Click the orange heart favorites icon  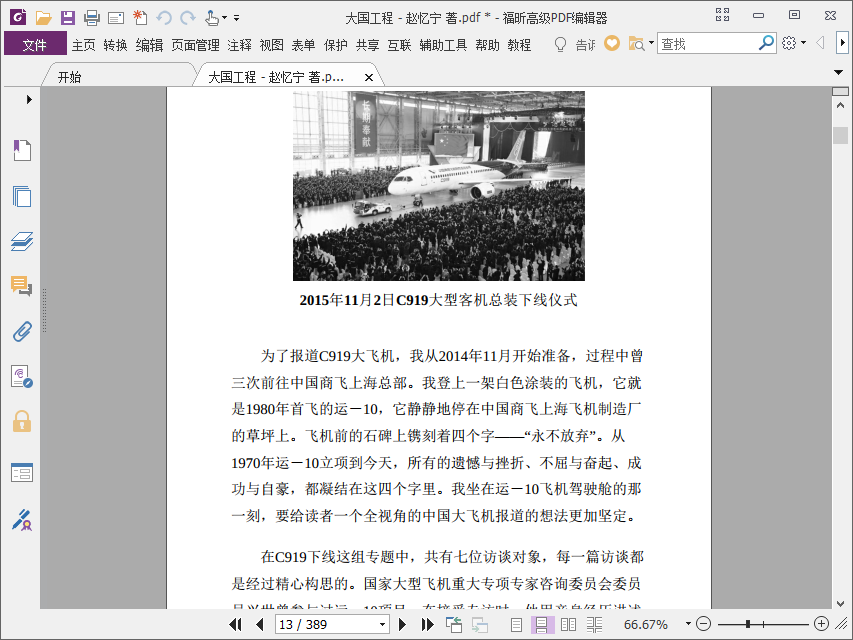pos(612,43)
